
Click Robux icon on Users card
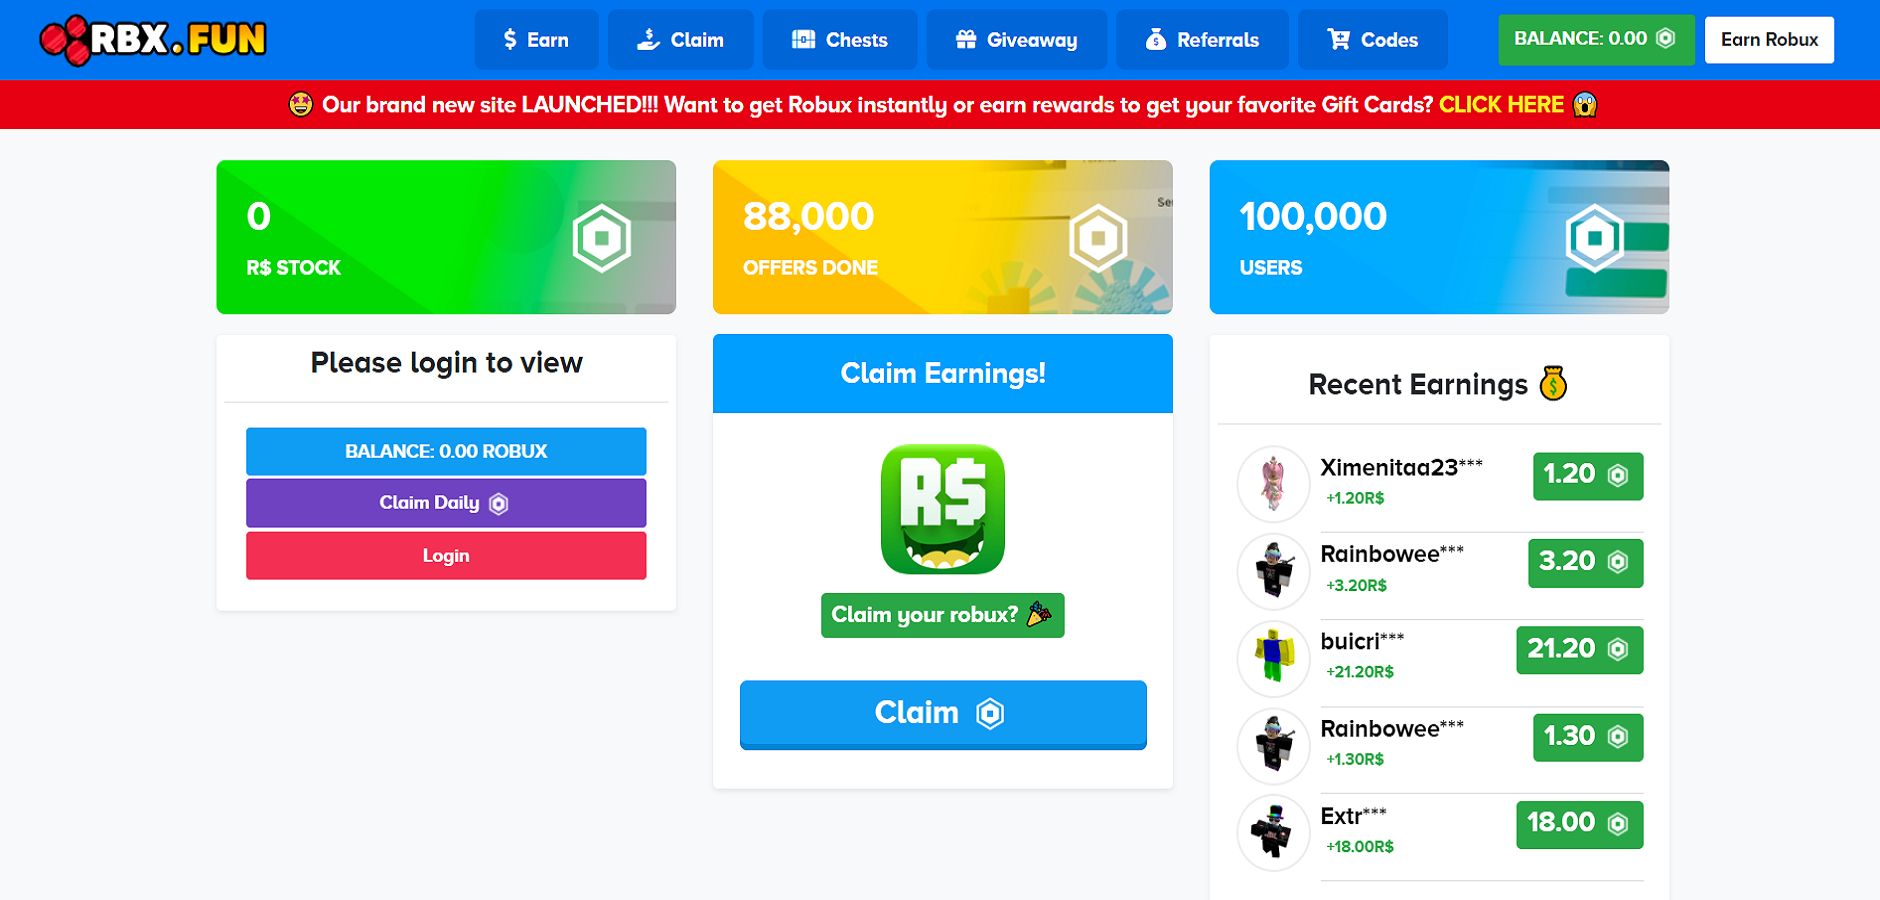click(1595, 238)
